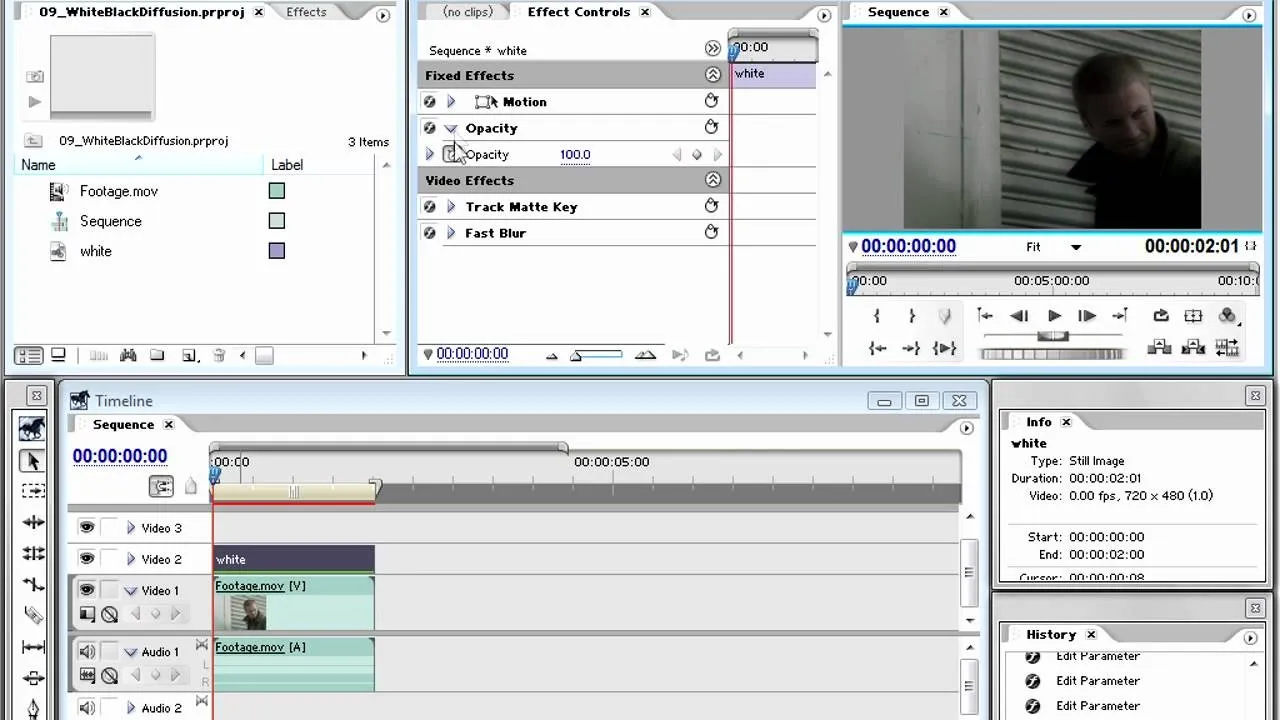
Task: Reset the Fast Blur effect
Action: pos(712,232)
